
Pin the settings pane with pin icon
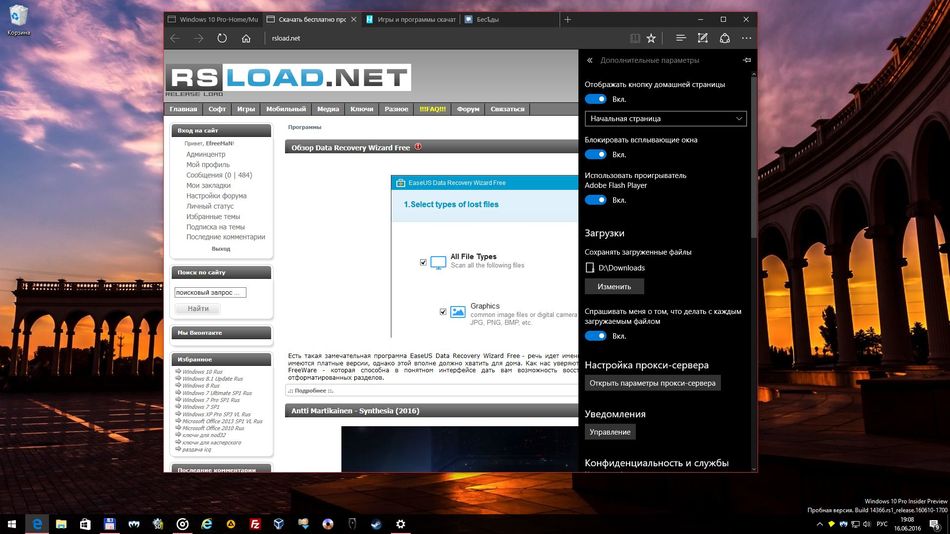(x=747, y=60)
